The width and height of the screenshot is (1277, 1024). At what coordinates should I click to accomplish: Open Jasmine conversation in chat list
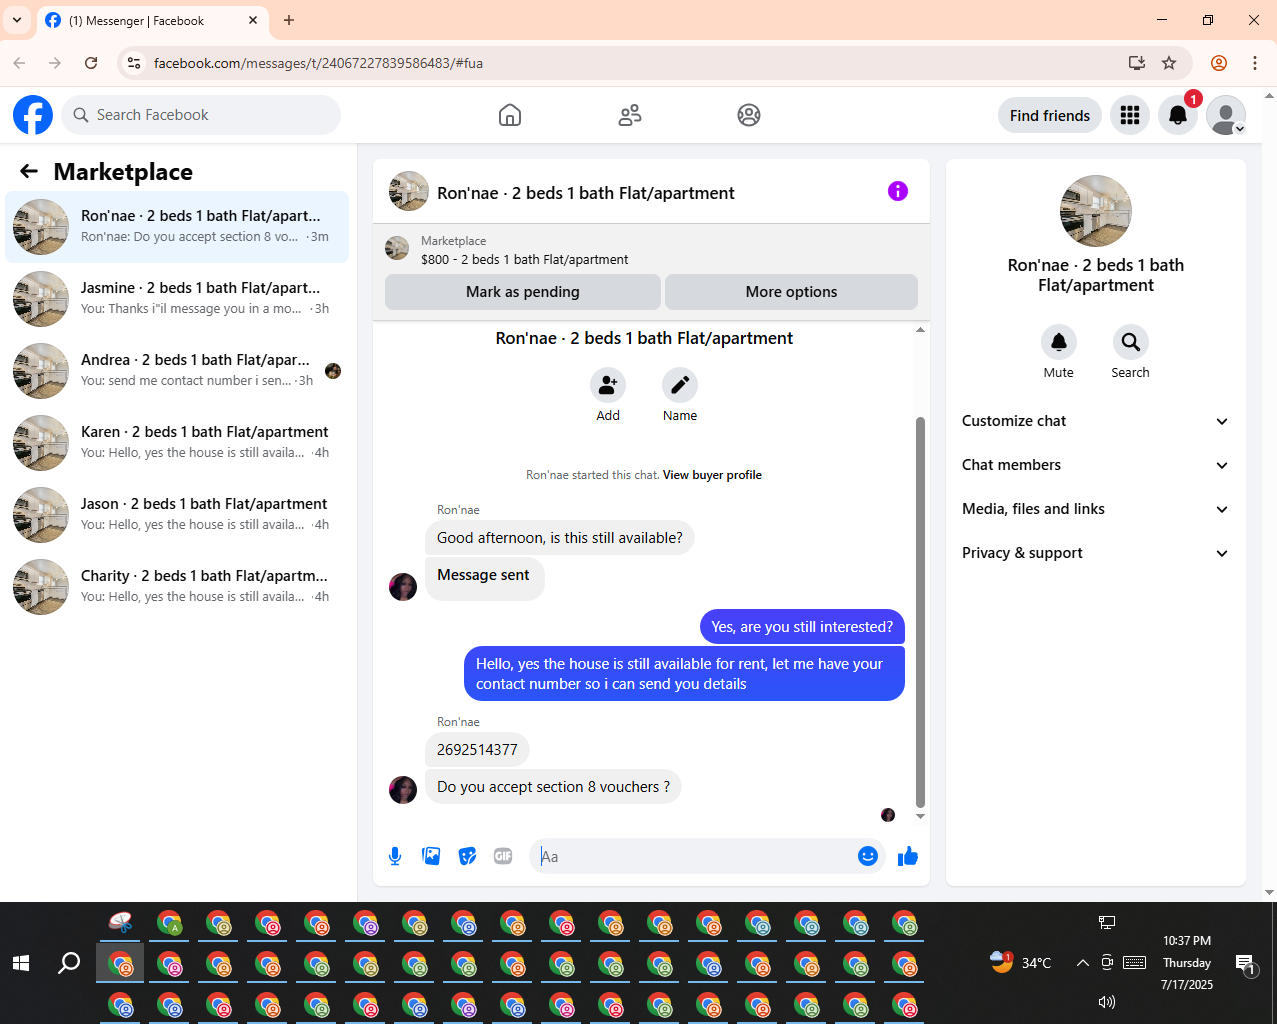click(x=177, y=299)
